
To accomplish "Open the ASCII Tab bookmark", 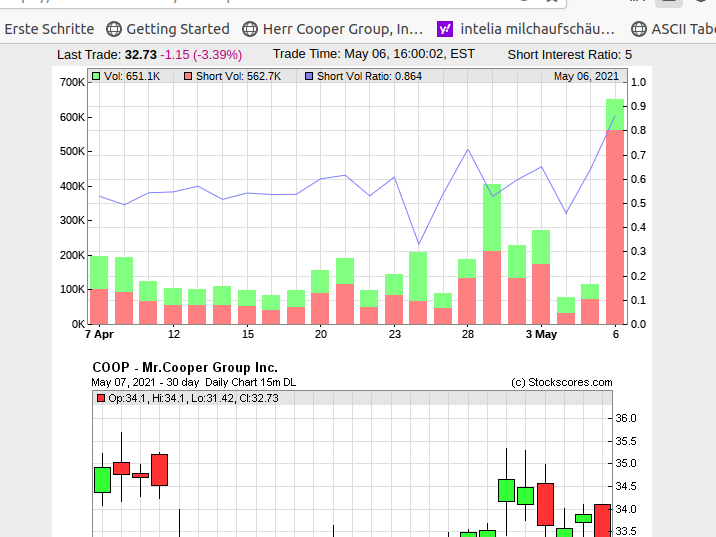I will coord(674,29).
